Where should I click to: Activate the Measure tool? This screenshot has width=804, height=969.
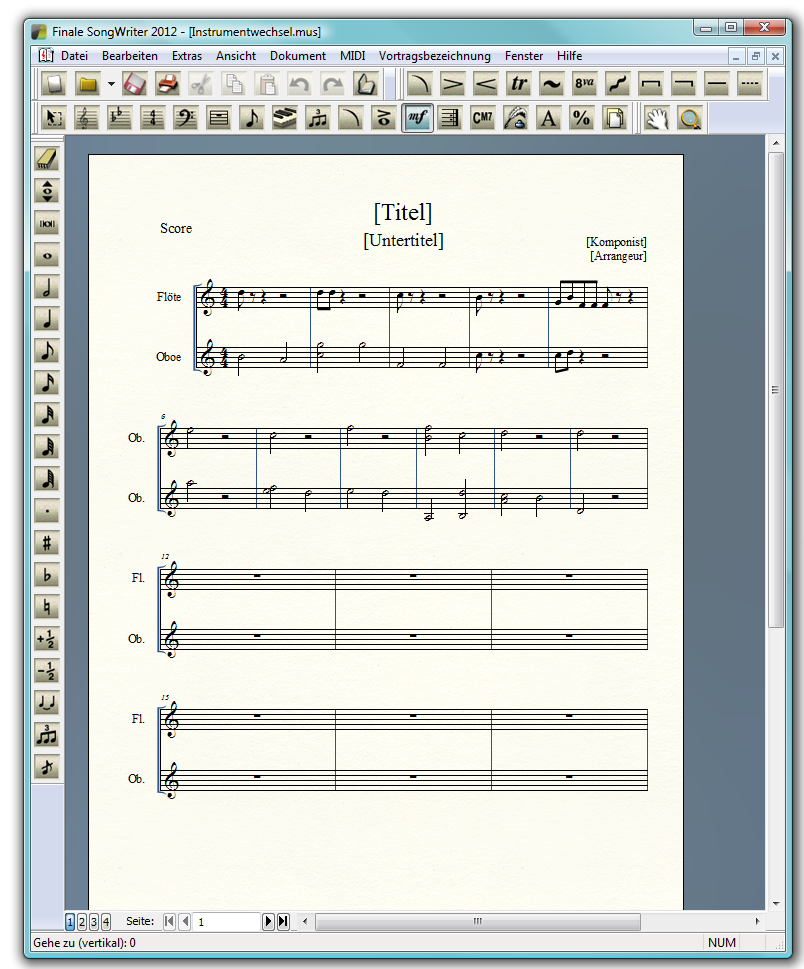click(x=218, y=117)
